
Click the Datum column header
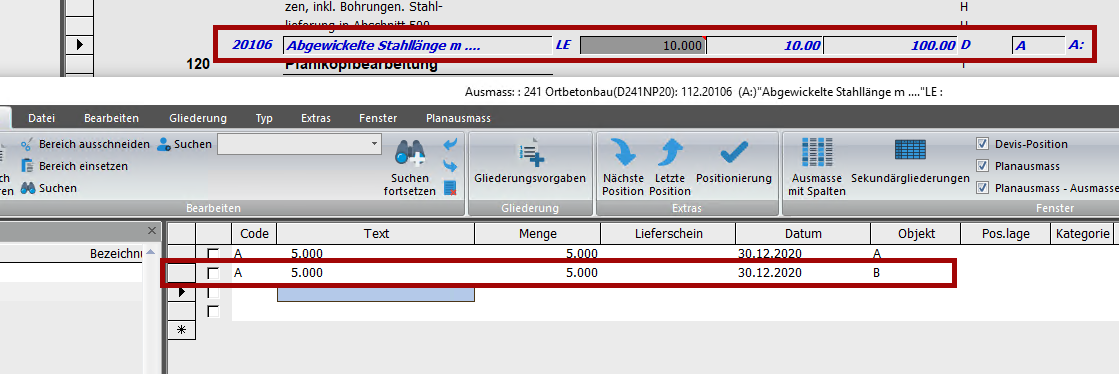click(803, 233)
